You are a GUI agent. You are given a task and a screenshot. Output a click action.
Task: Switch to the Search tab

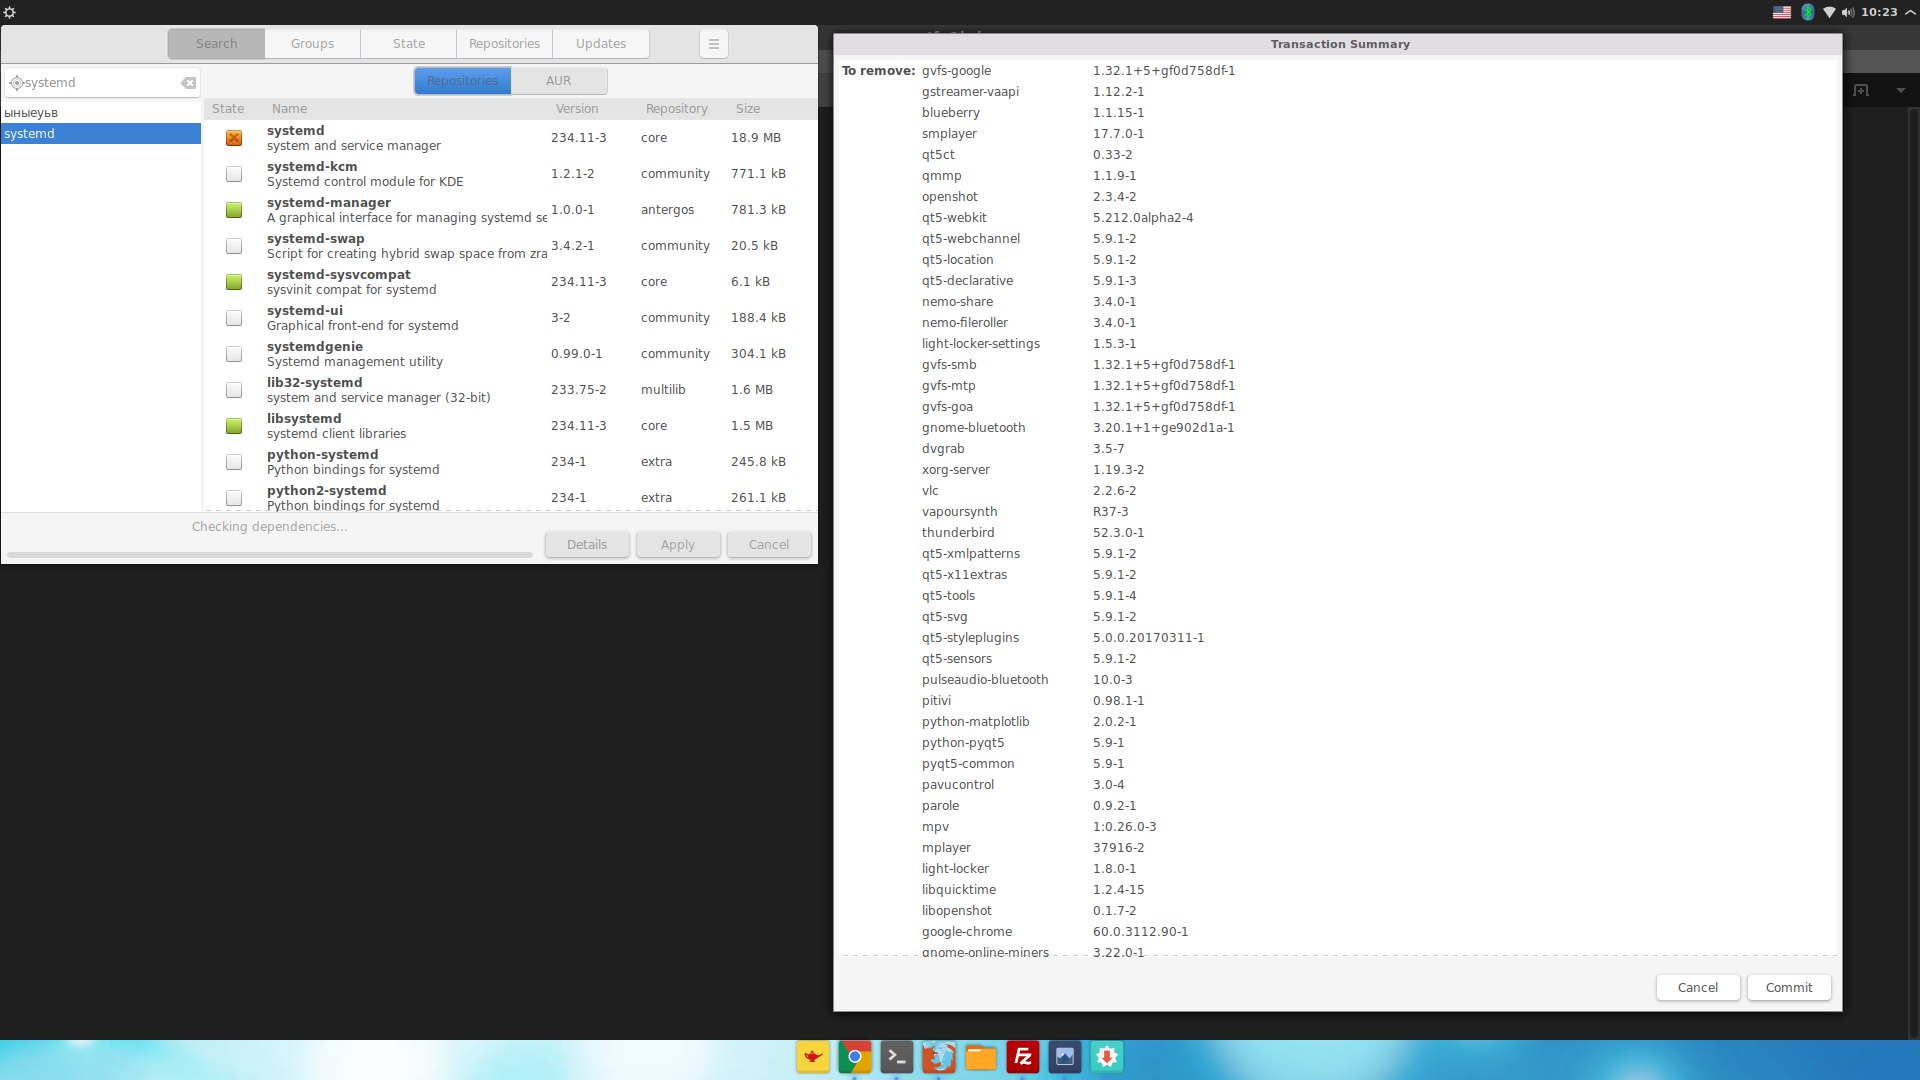click(216, 44)
